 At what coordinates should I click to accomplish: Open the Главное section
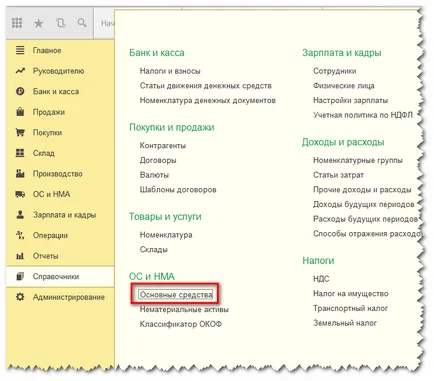[x=47, y=50]
